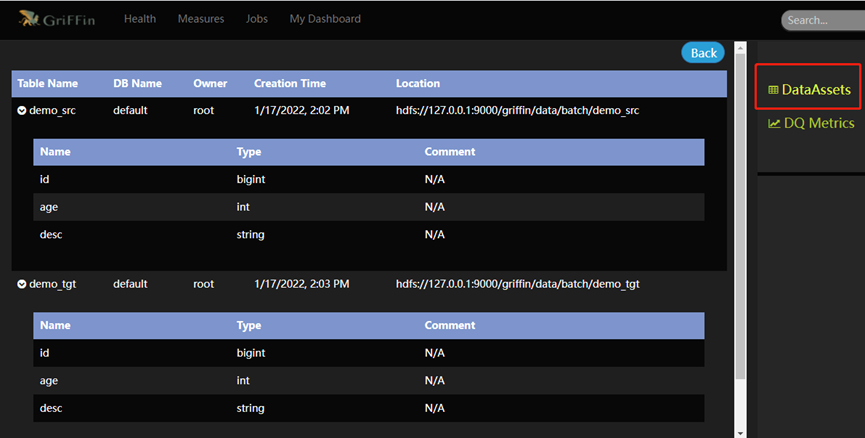The image size is (865, 438).
Task: Click the Griffin brand name
Action: (69, 20)
